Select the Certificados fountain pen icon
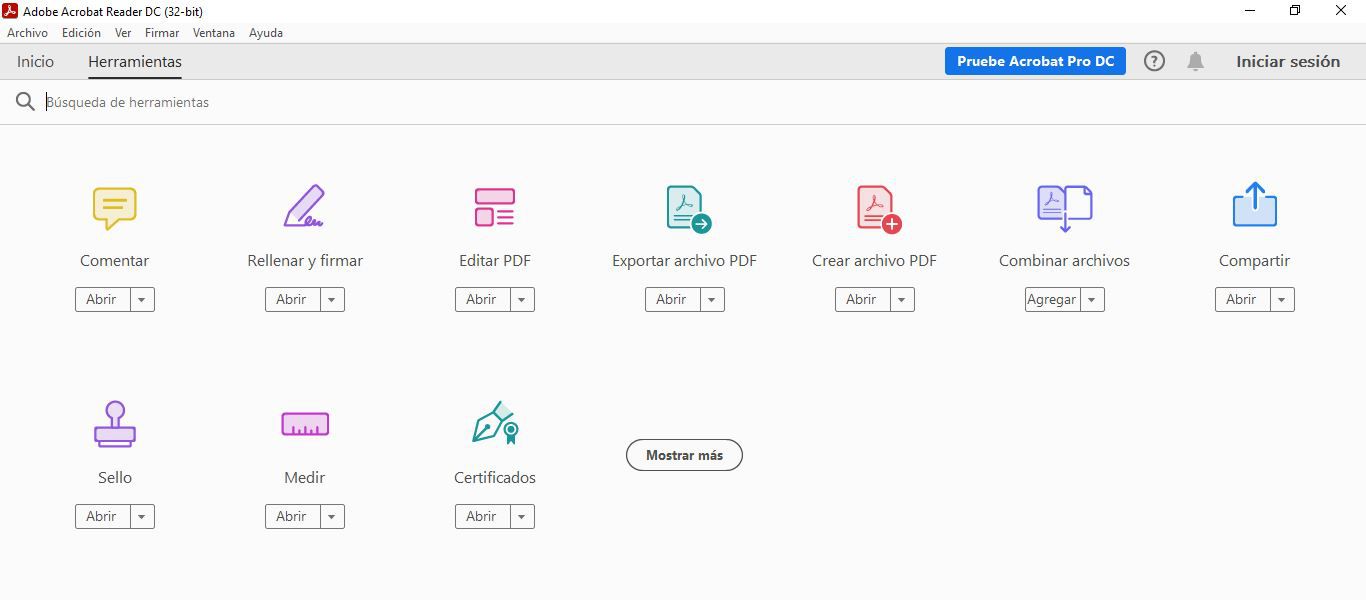Image resolution: width=1366 pixels, height=600 pixels. [494, 424]
